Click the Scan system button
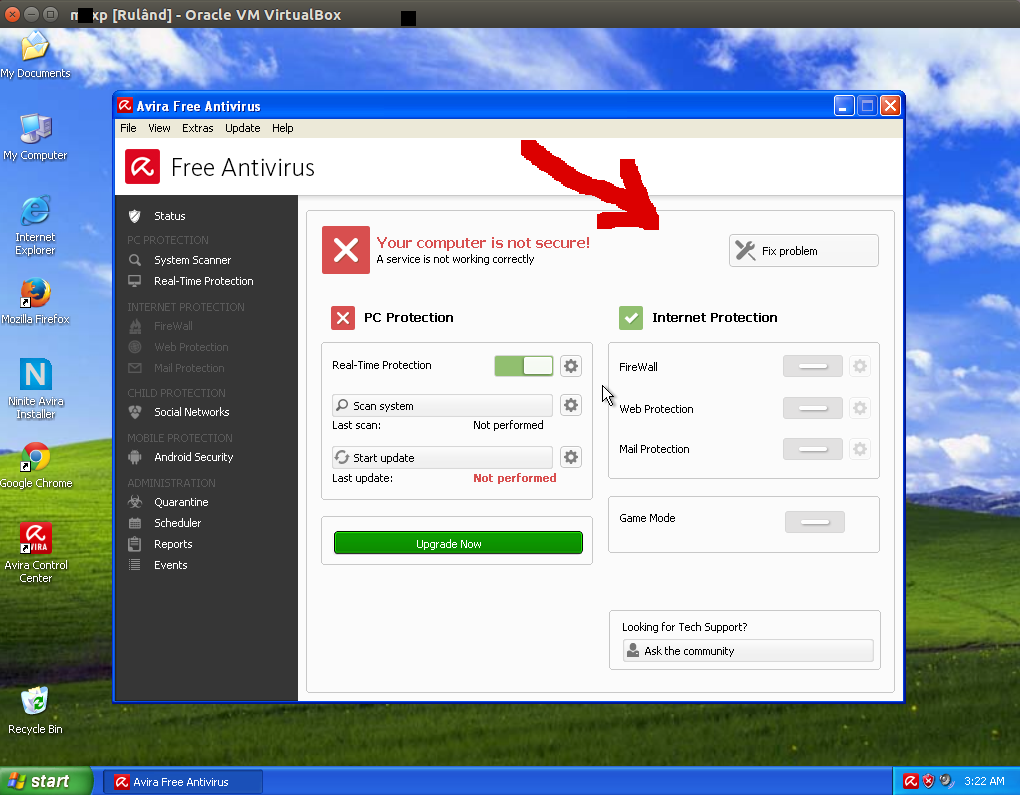1020x795 pixels. coord(442,405)
